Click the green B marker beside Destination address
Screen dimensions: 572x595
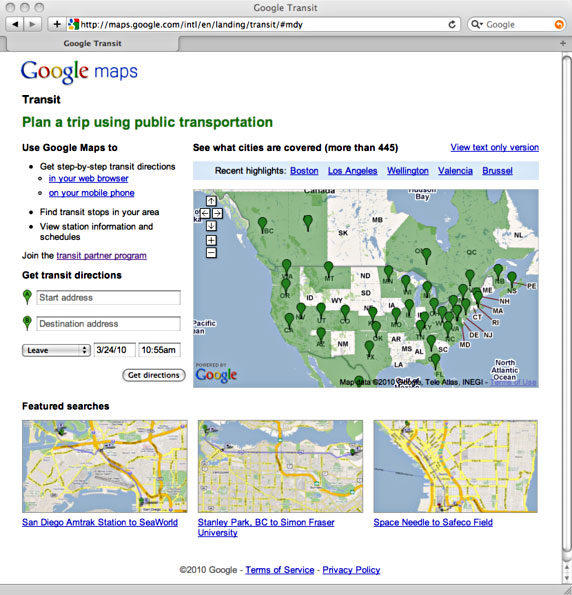pyautogui.click(x=27, y=323)
